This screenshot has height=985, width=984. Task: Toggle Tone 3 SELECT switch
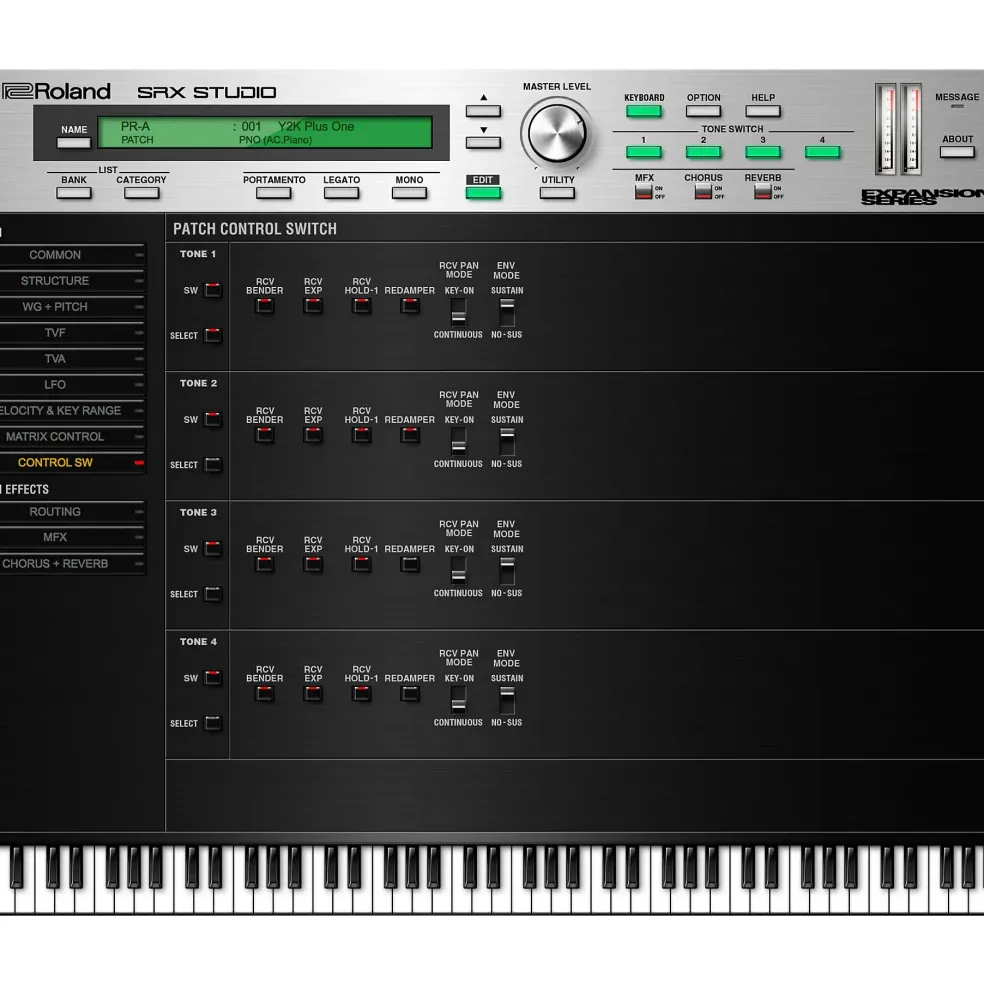(213, 594)
